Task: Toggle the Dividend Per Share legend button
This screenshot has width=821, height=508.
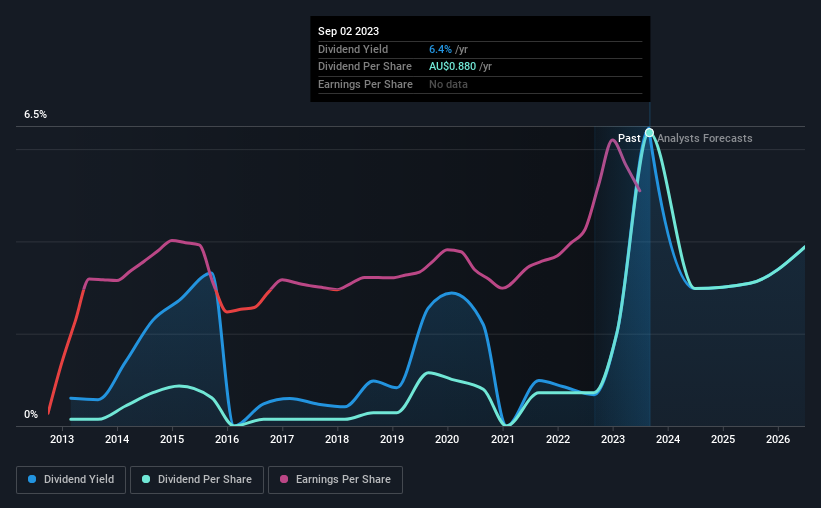Action: point(197,480)
